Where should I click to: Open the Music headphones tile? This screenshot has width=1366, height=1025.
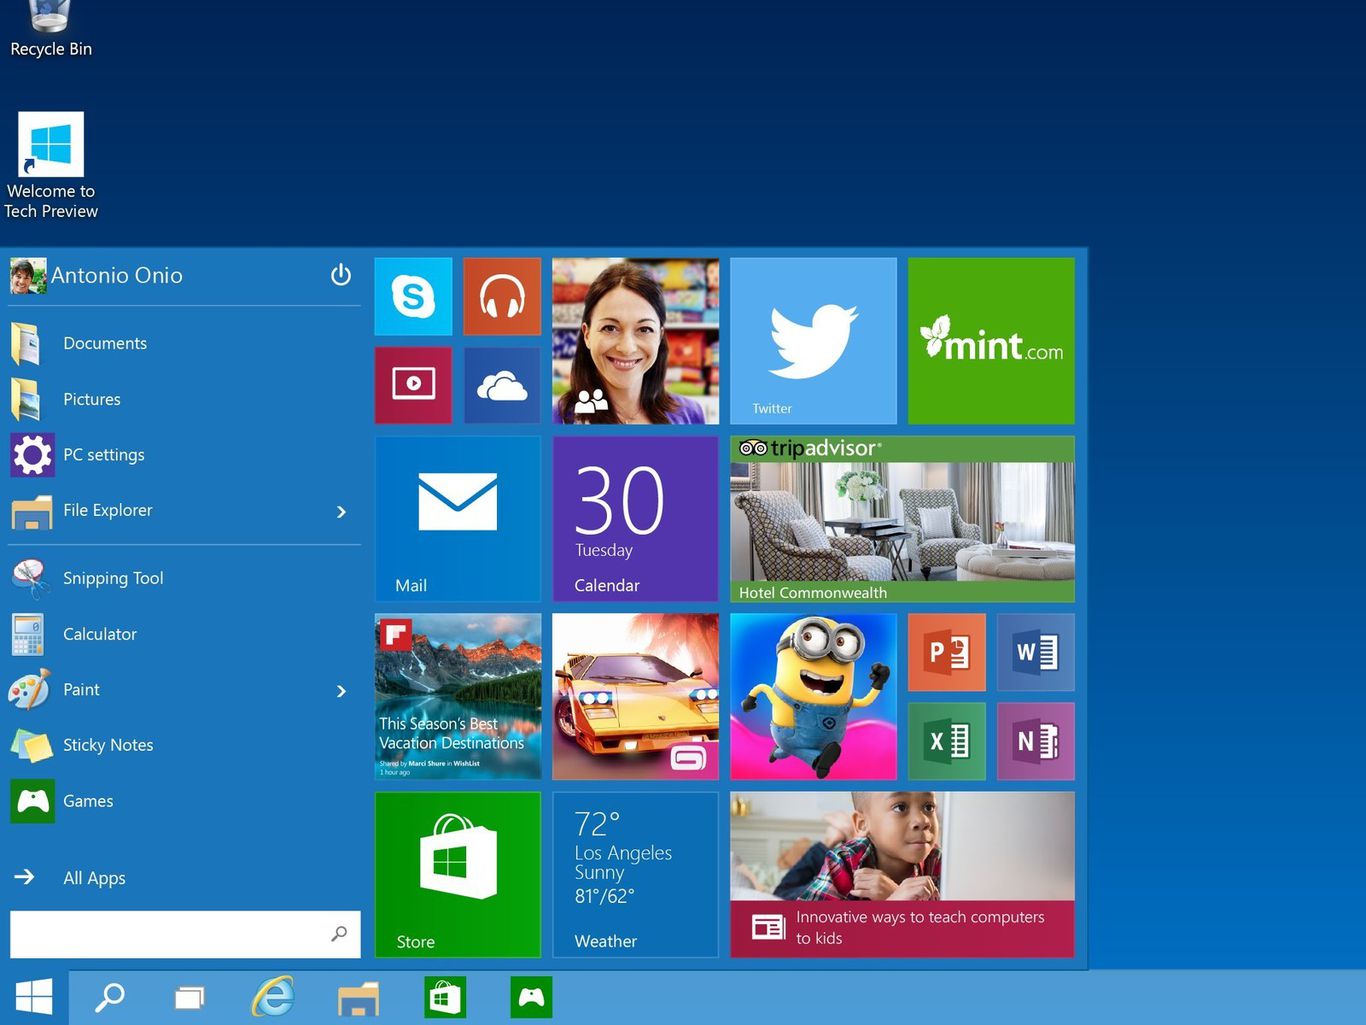tap(502, 296)
